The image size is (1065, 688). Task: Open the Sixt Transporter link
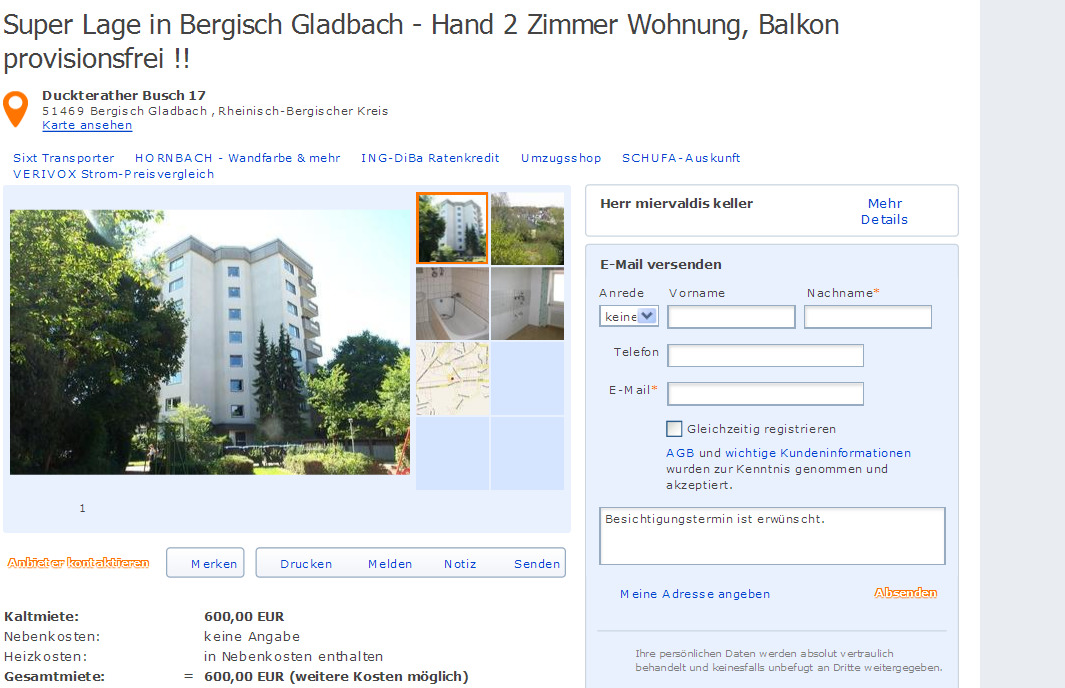[x=64, y=158]
